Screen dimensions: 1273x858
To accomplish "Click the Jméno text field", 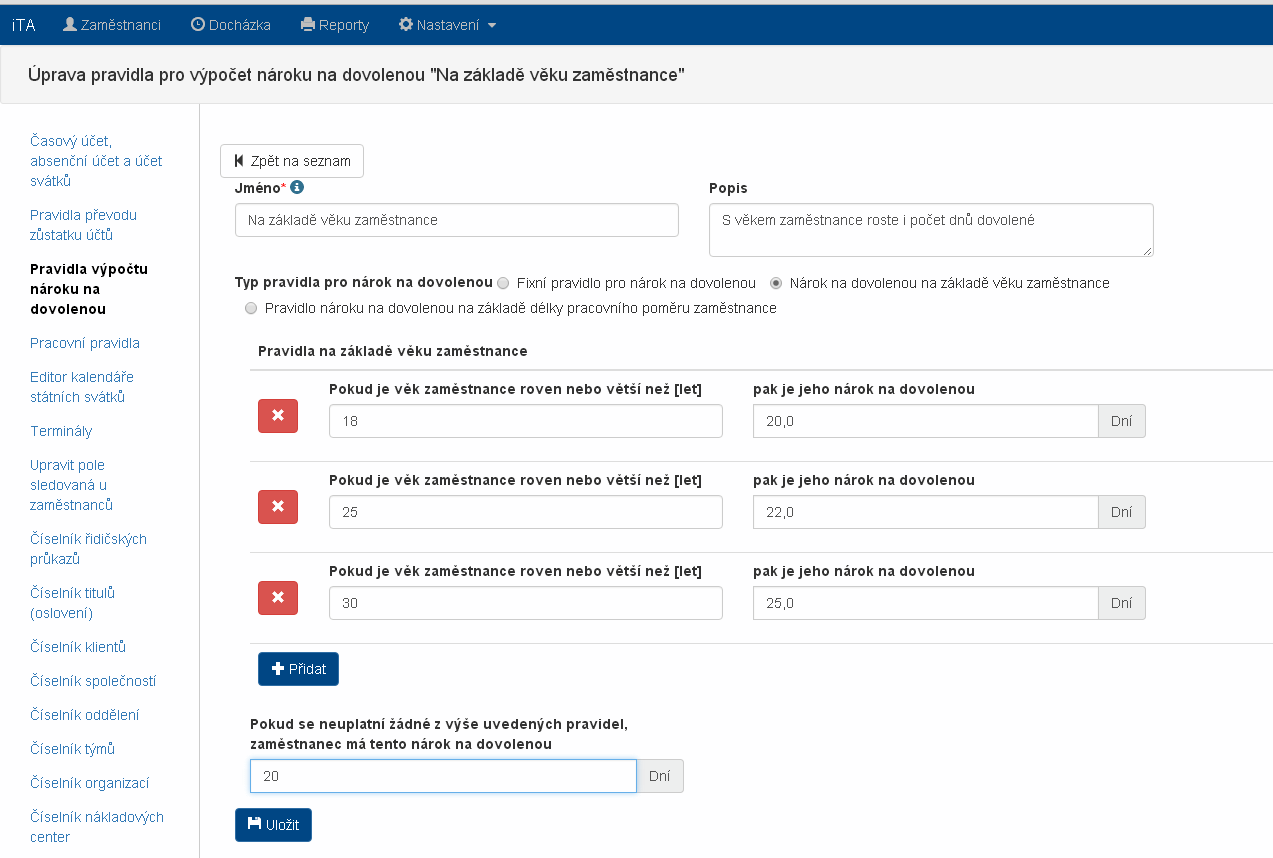I will coord(456,220).
